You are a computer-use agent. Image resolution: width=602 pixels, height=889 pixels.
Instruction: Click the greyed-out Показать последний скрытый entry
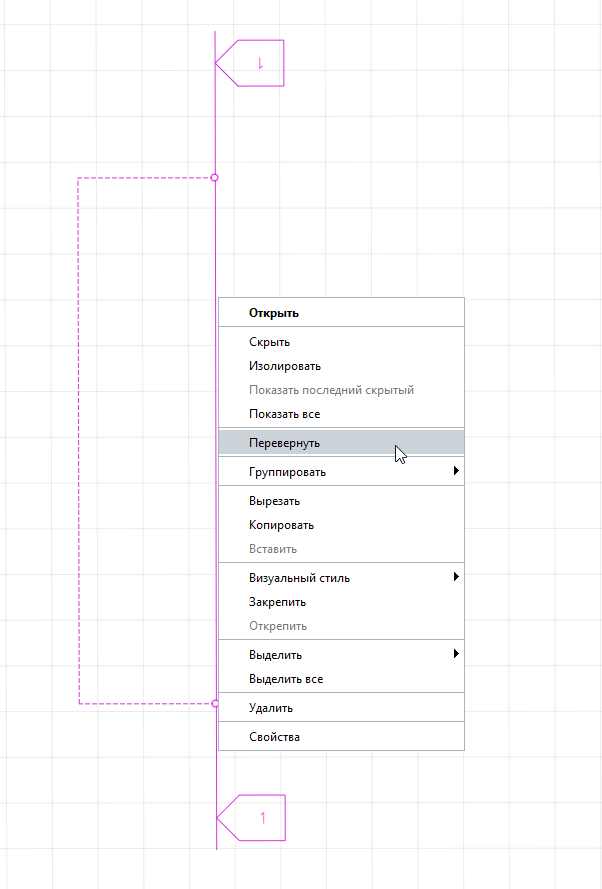(331, 390)
